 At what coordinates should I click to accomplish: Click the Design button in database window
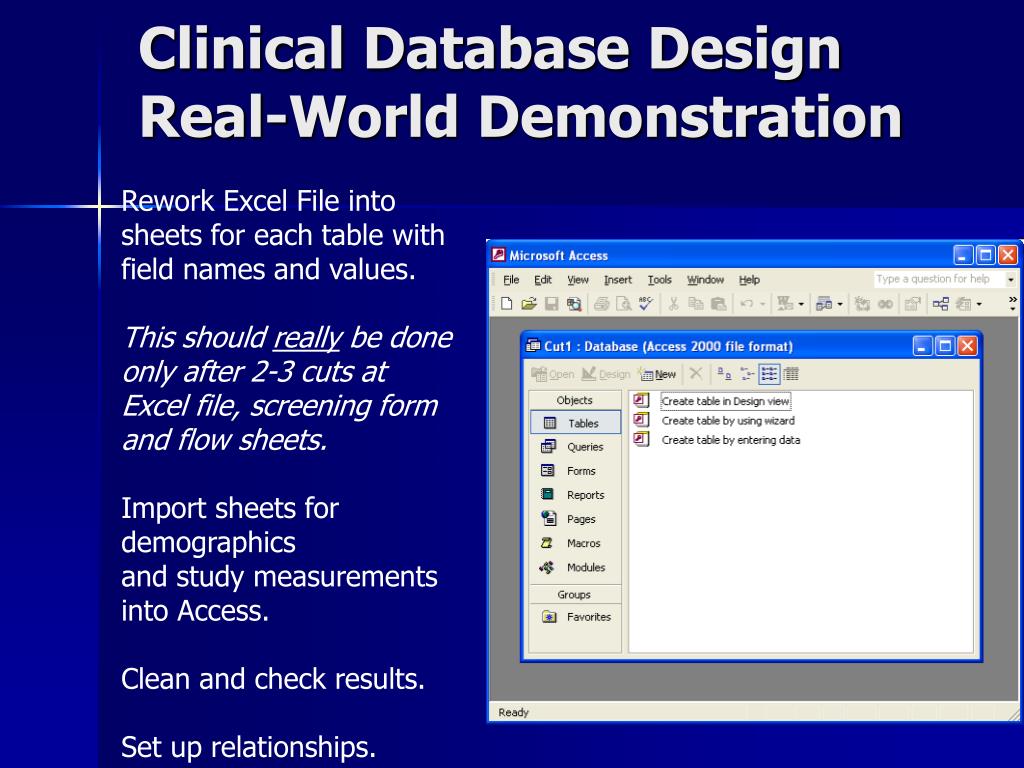pos(606,374)
